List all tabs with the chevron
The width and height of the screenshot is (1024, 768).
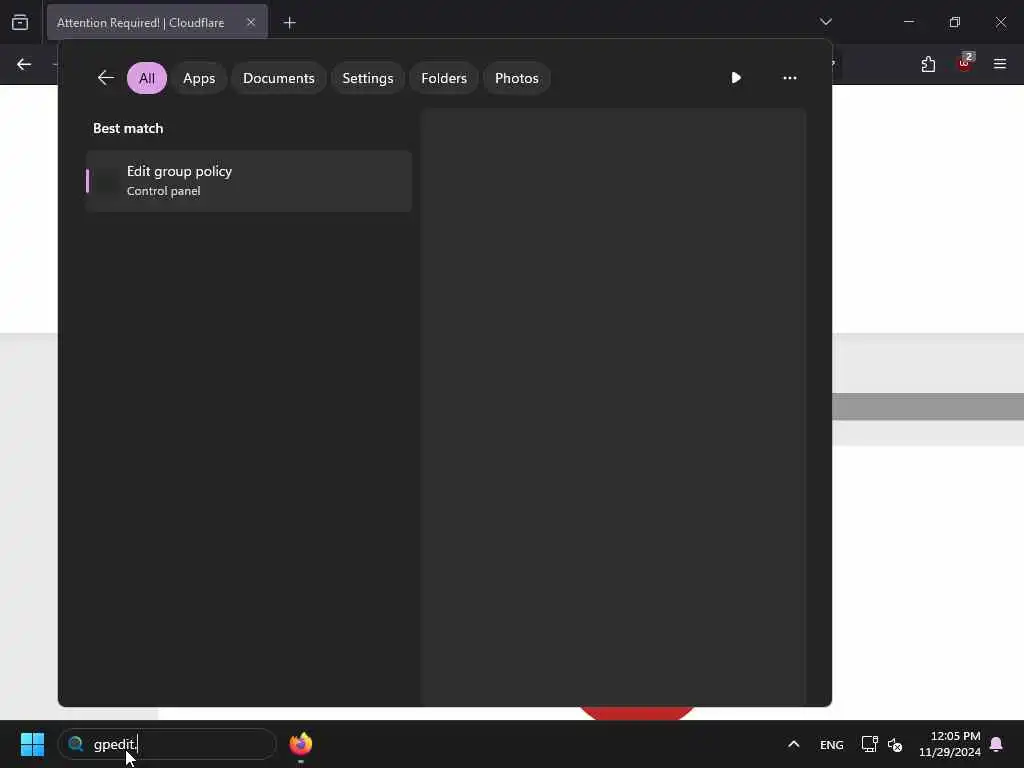pyautogui.click(x=825, y=22)
